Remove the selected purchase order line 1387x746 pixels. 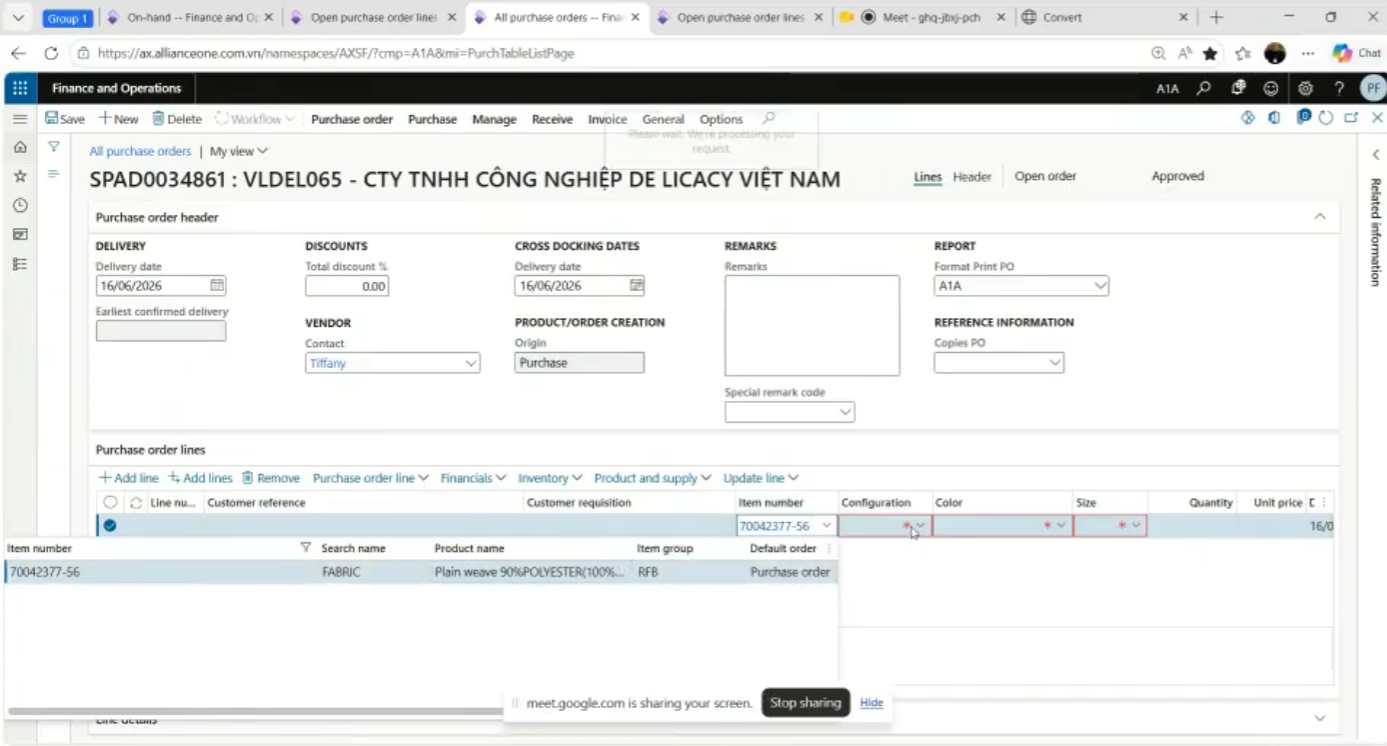[271, 478]
